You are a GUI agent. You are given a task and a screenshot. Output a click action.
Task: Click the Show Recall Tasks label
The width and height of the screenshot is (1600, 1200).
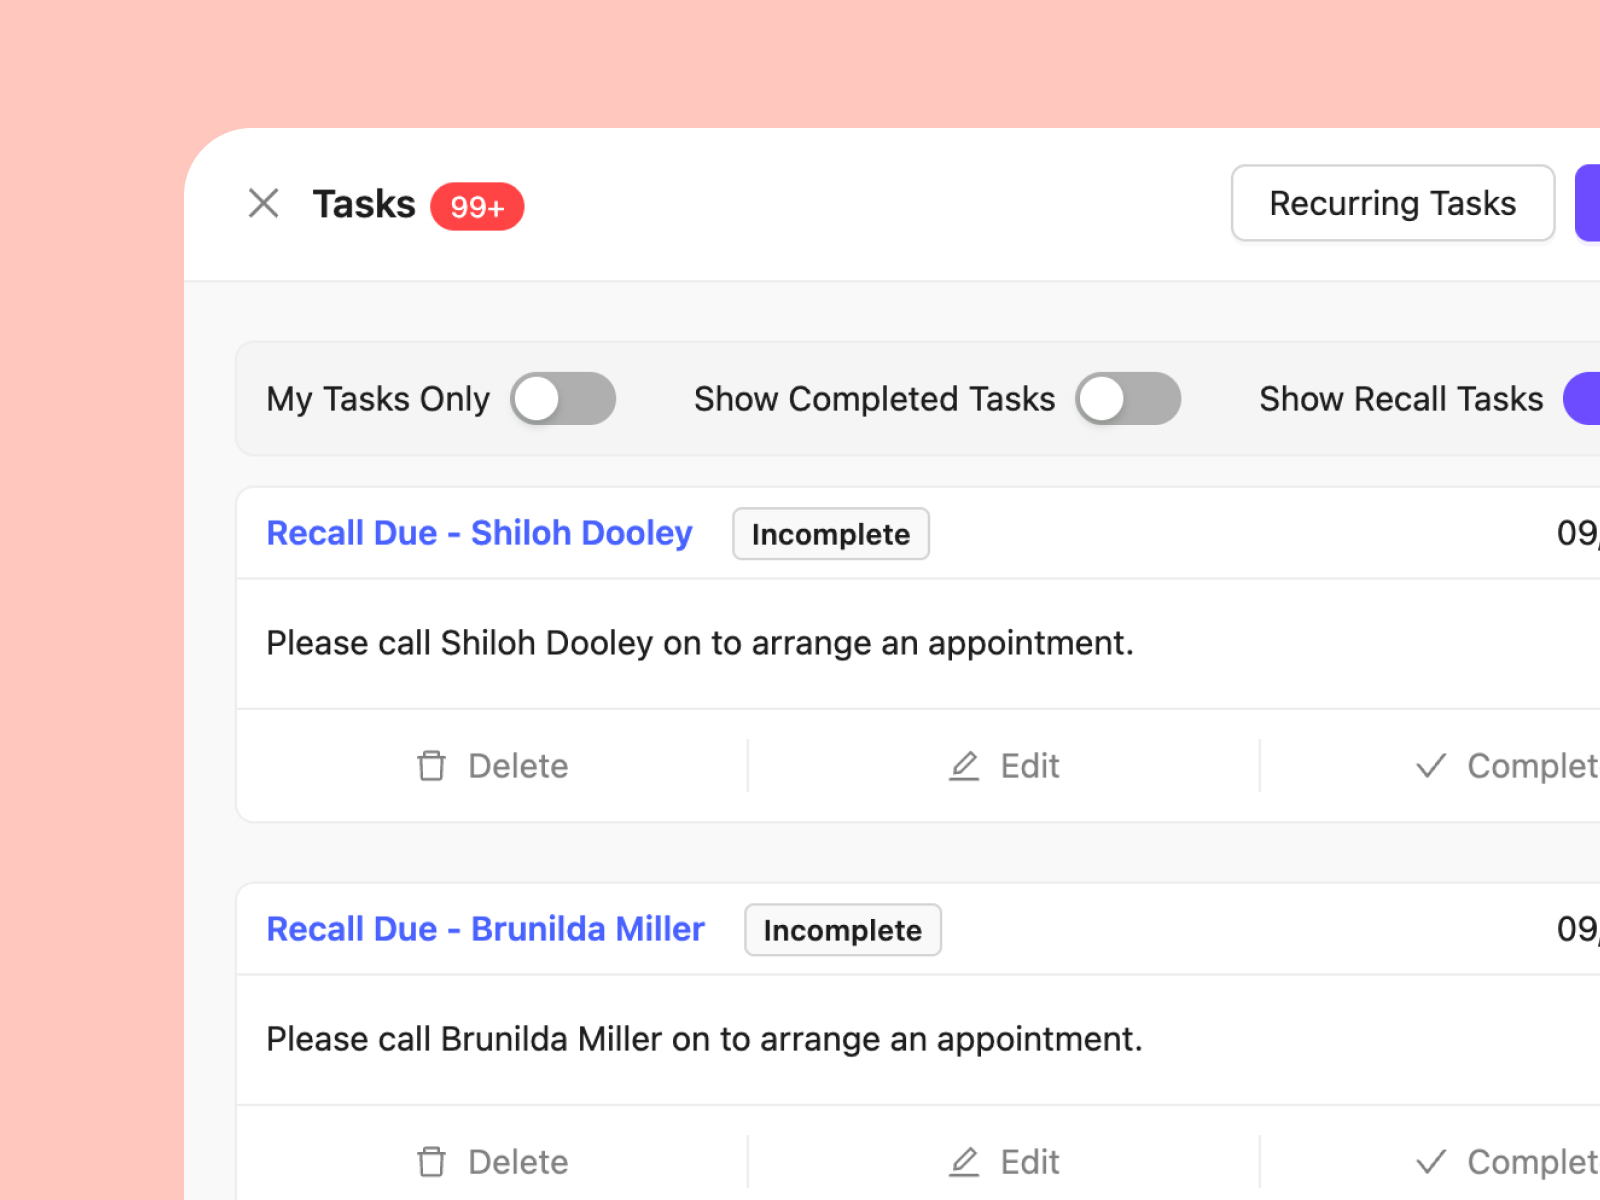click(1401, 399)
